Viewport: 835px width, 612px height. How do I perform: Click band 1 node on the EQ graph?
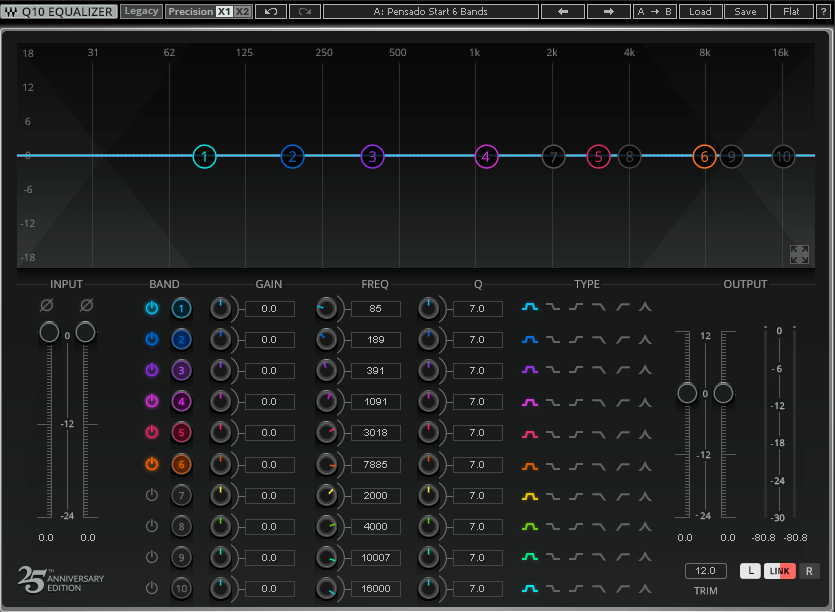click(204, 157)
